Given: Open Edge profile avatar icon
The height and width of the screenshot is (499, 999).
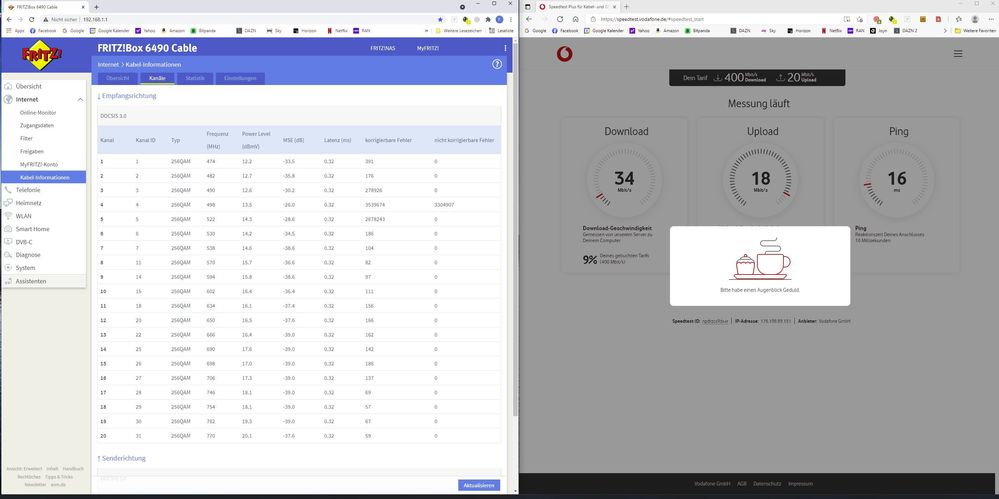Looking at the screenshot, I should click(975, 20).
